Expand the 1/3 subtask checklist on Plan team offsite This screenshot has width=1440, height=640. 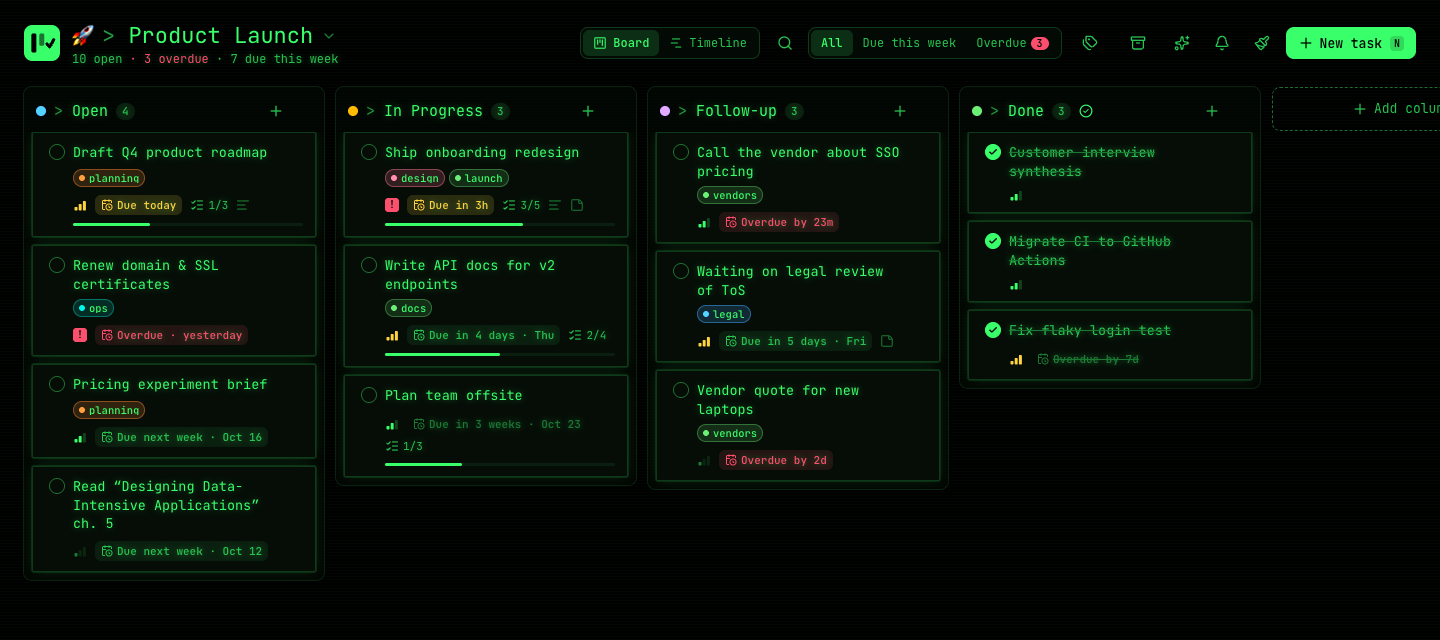(x=404, y=446)
